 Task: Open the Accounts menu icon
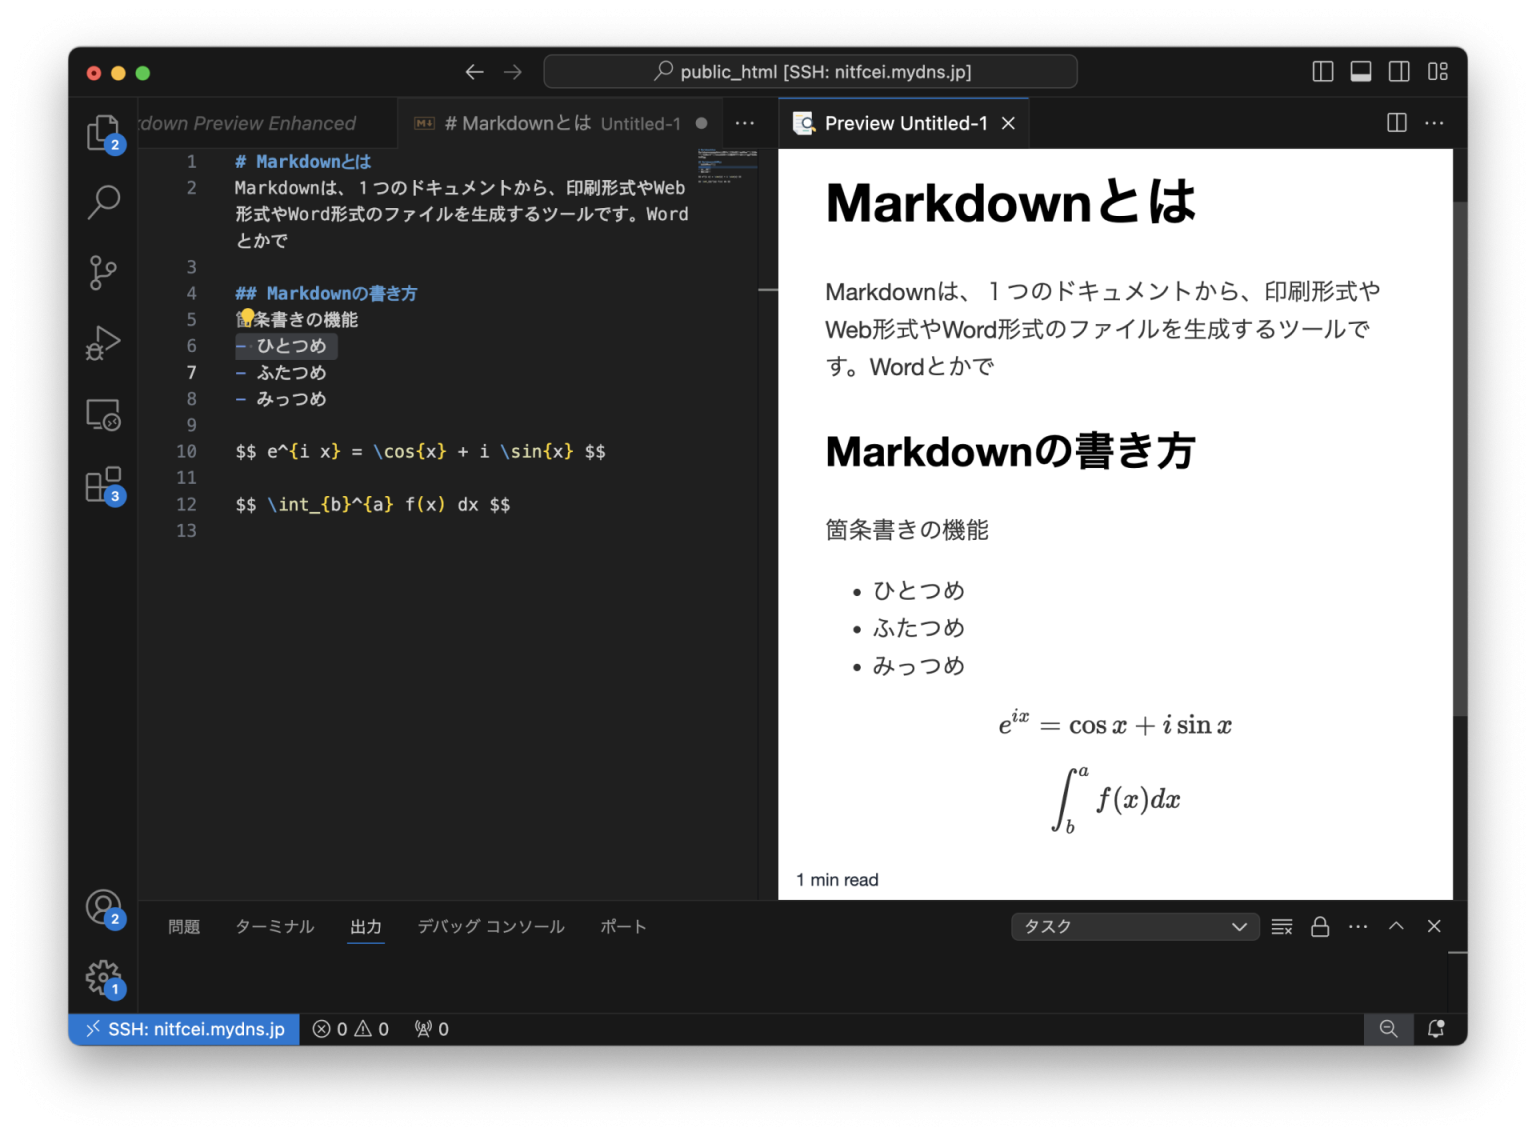(x=103, y=908)
